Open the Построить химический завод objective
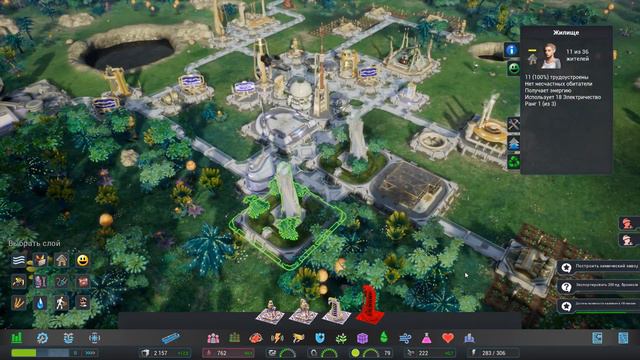Image resolution: width=640 pixels, height=360 pixels. (599, 267)
